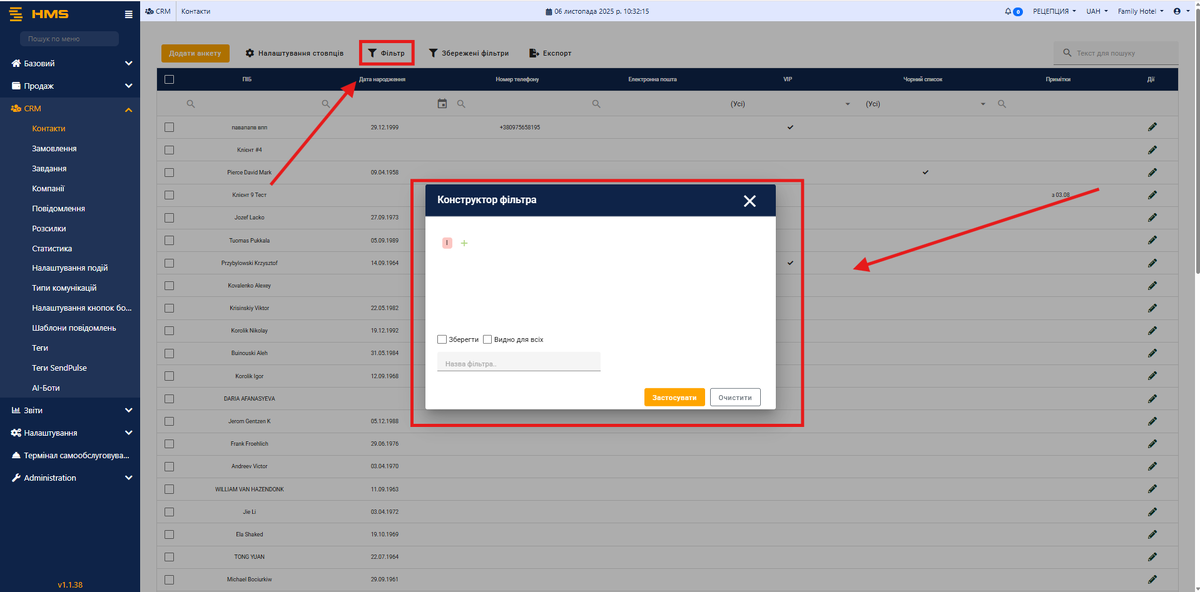Click the edit pencil for Pierce David Mark
The width and height of the screenshot is (1200, 592).
[x=1152, y=172]
